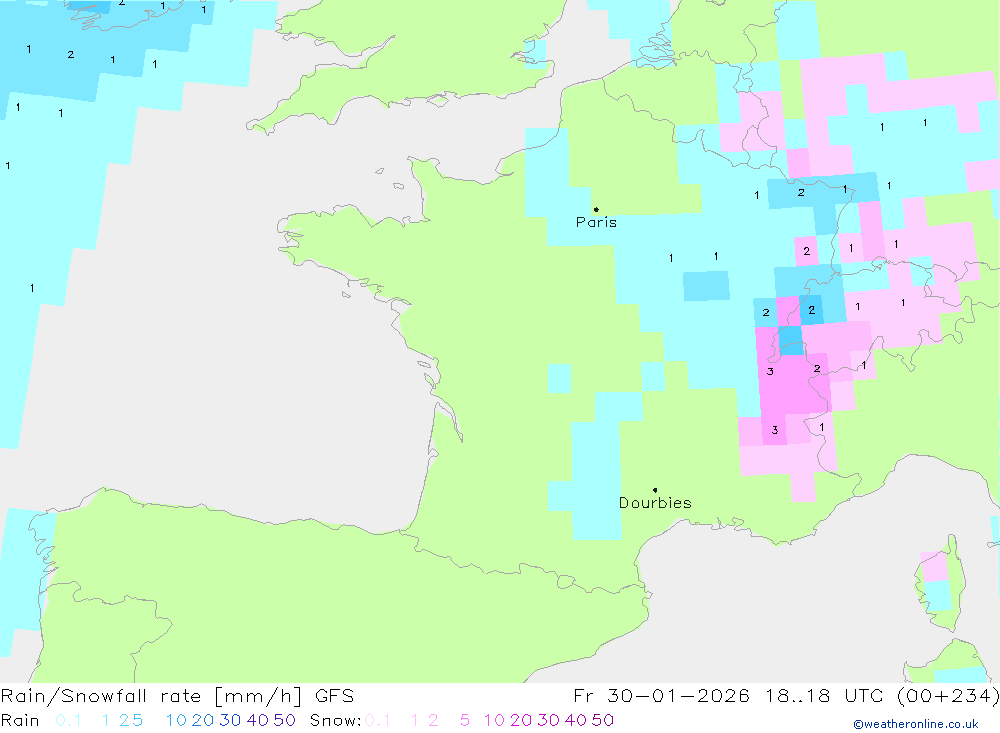The width and height of the screenshot is (1000, 733).
Task: Pick the Rain legend 20 color value
Action: click(x=203, y=720)
